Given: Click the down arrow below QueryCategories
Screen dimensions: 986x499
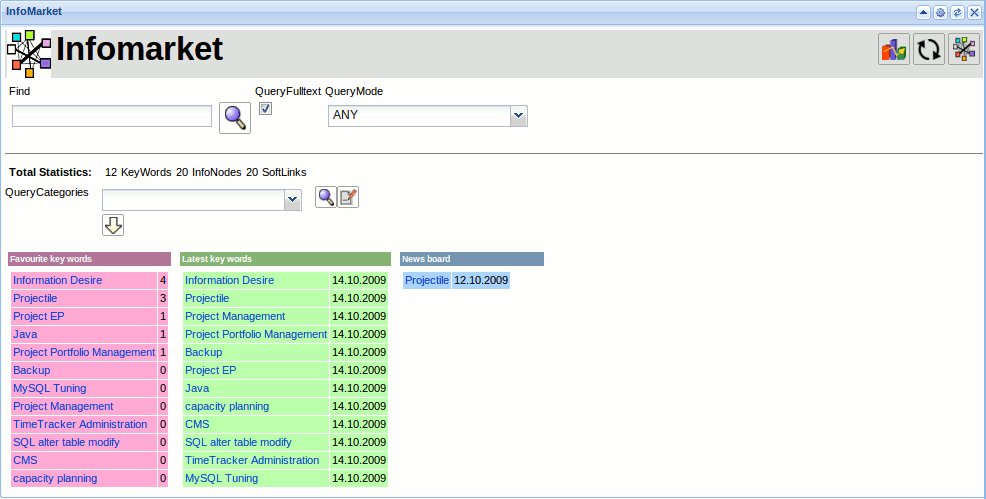Looking at the screenshot, I should [113, 225].
